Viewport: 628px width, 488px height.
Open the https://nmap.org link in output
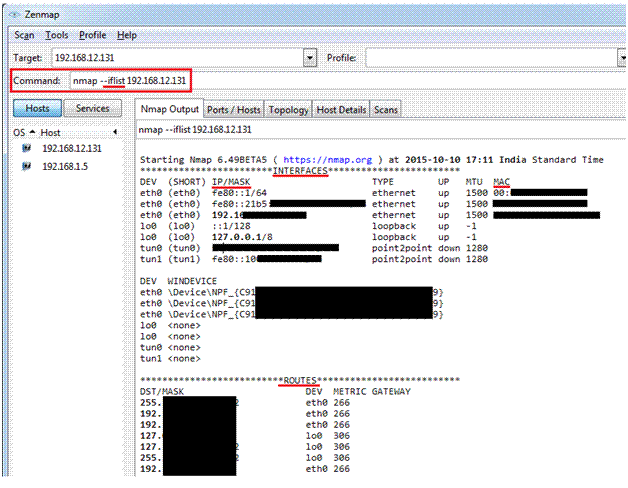(x=328, y=159)
